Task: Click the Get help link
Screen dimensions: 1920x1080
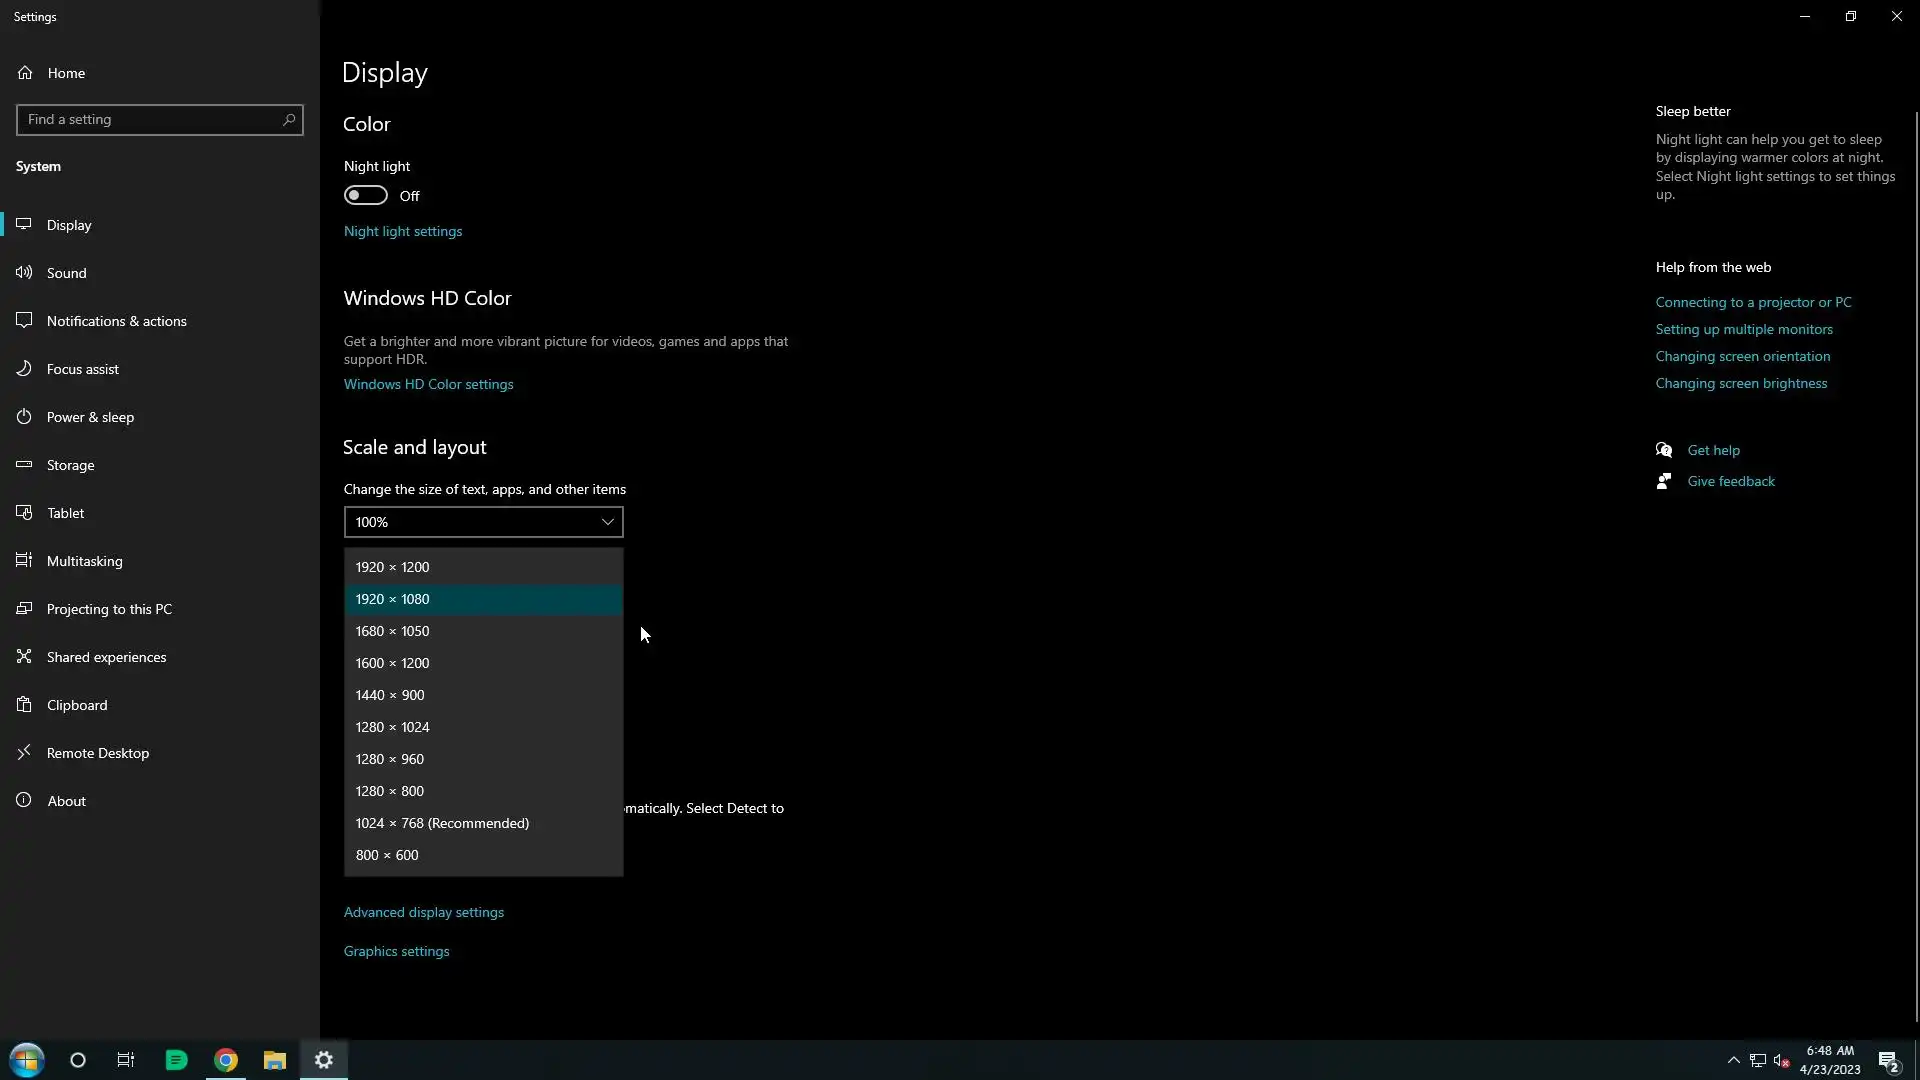Action: click(x=1713, y=450)
